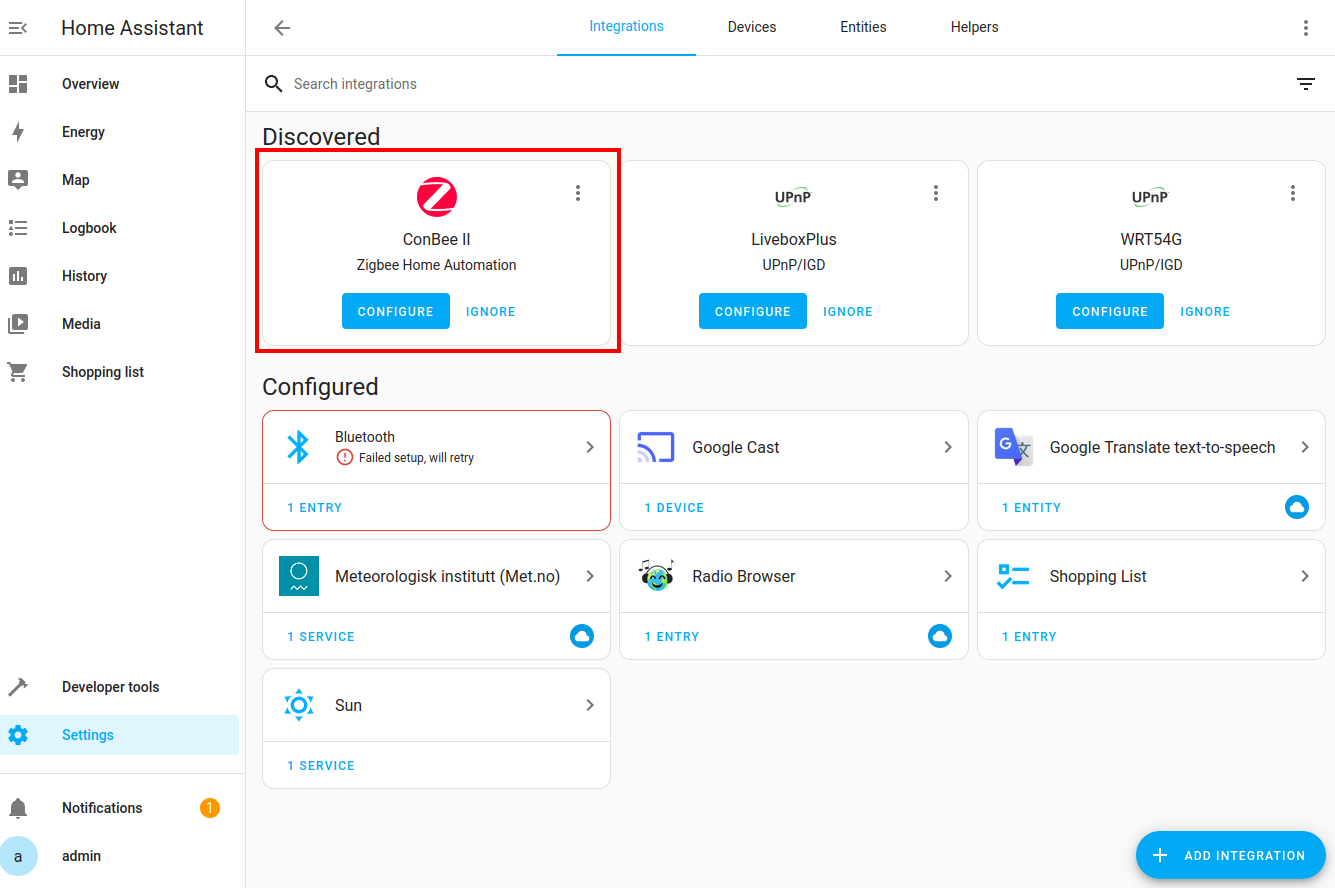Open the filter icon beside the search bar
1335x888 pixels.
point(1305,84)
